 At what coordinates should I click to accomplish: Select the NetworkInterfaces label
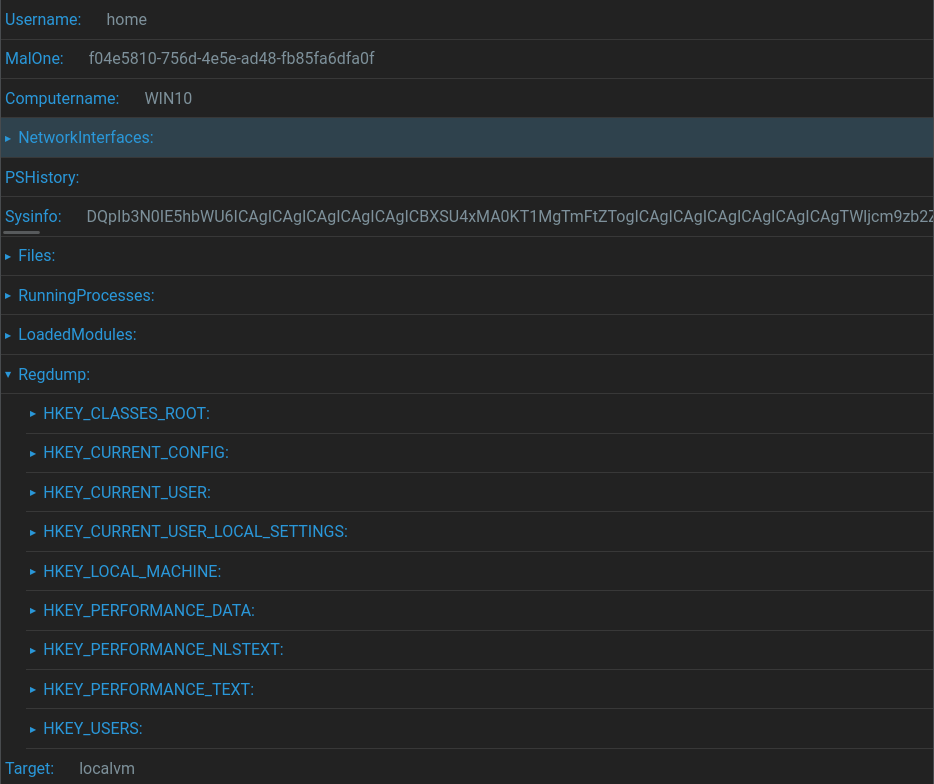tap(86, 138)
